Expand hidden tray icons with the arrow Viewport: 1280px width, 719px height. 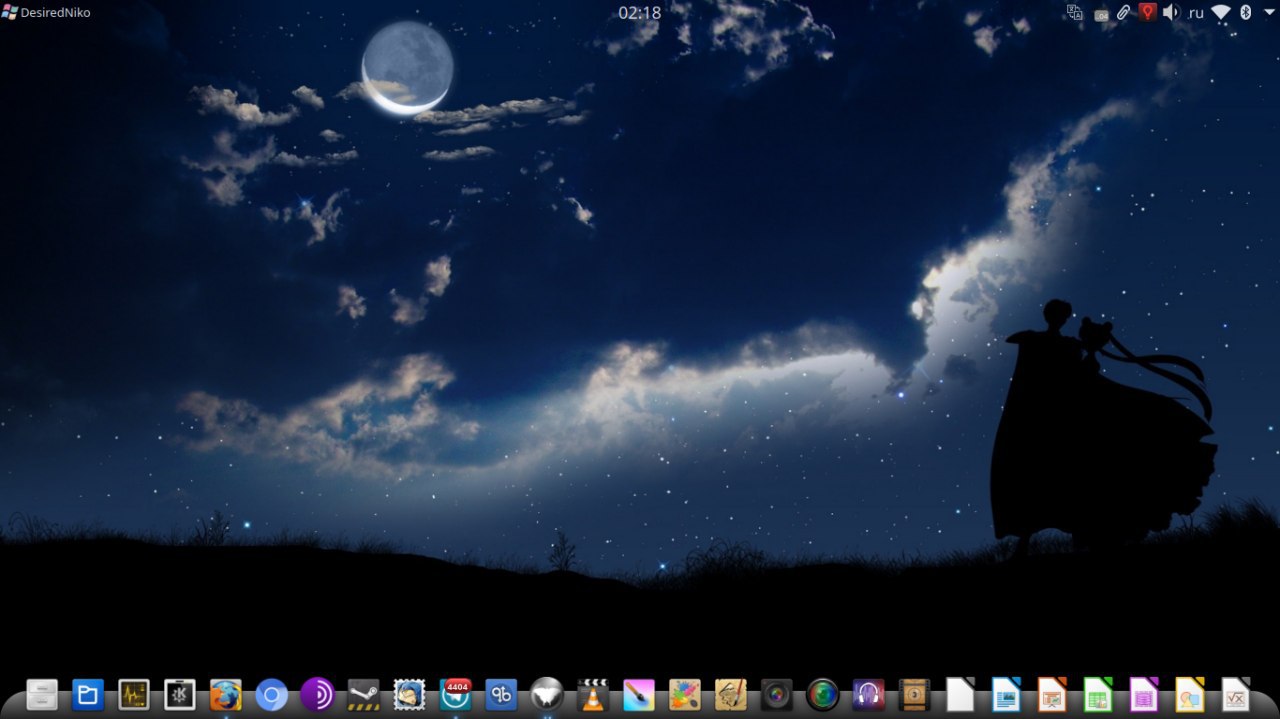(x=1268, y=12)
